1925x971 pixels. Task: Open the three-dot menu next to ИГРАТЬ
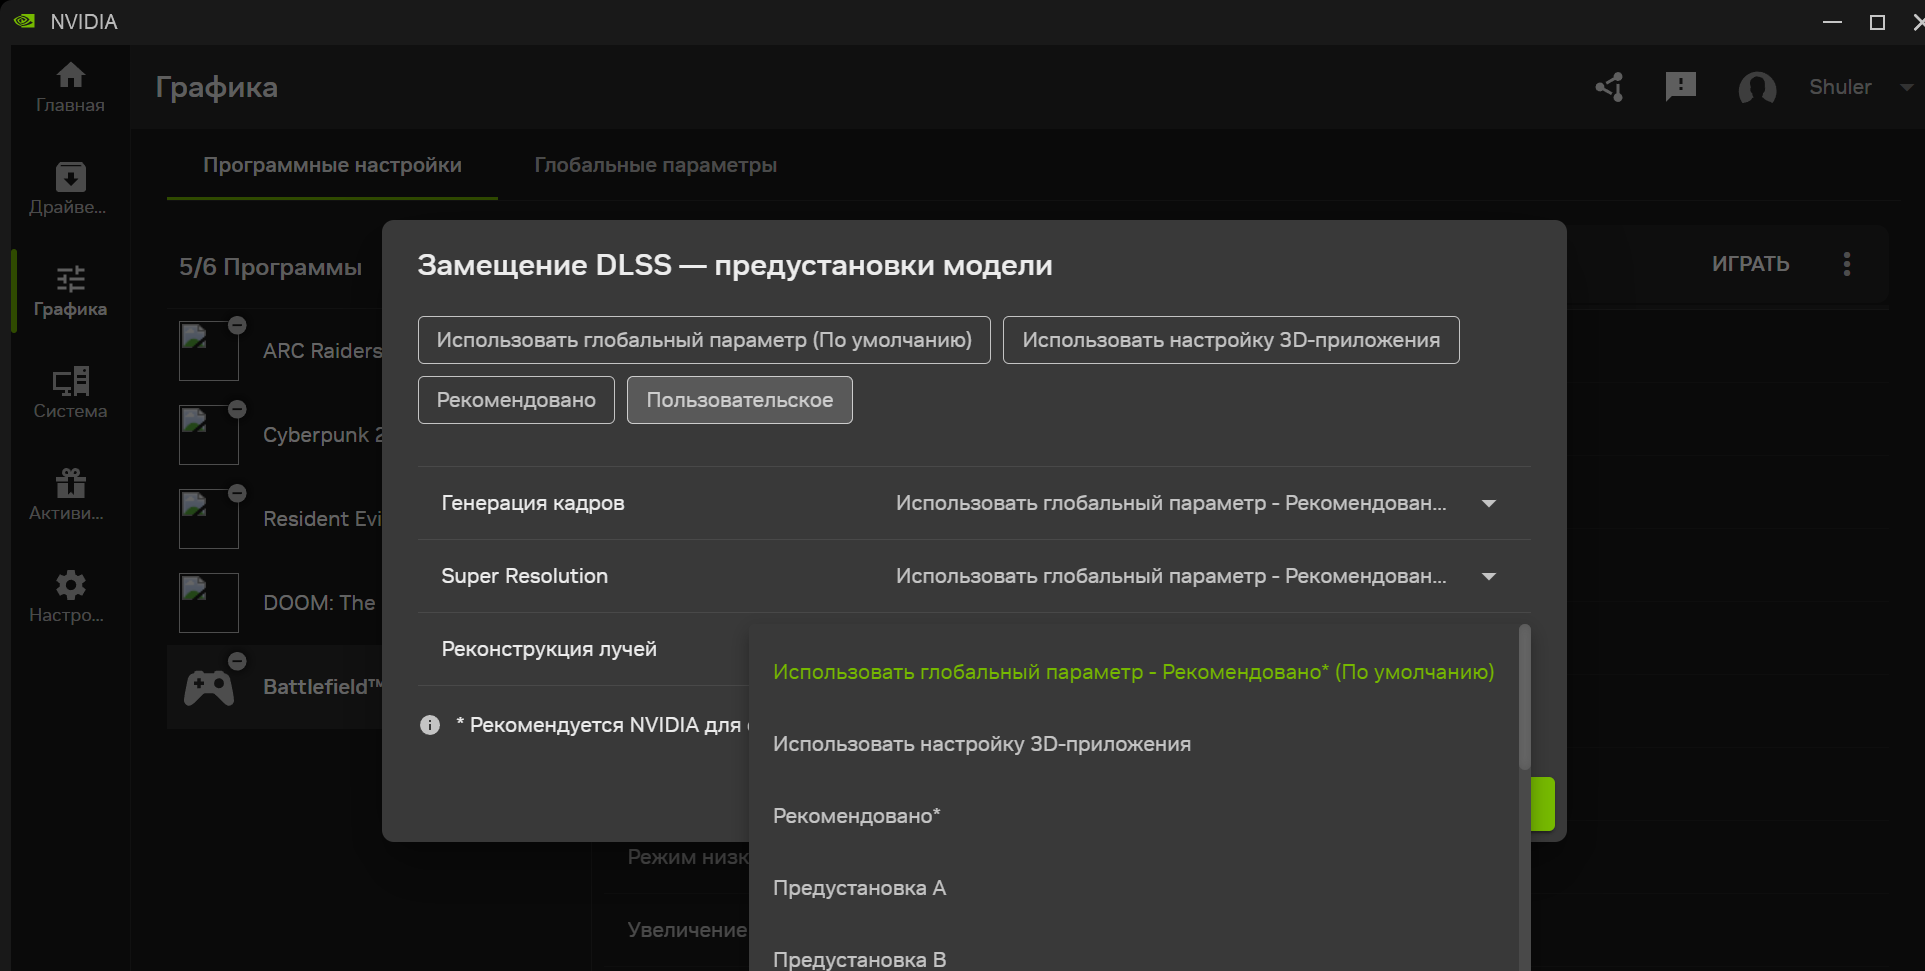click(1847, 263)
